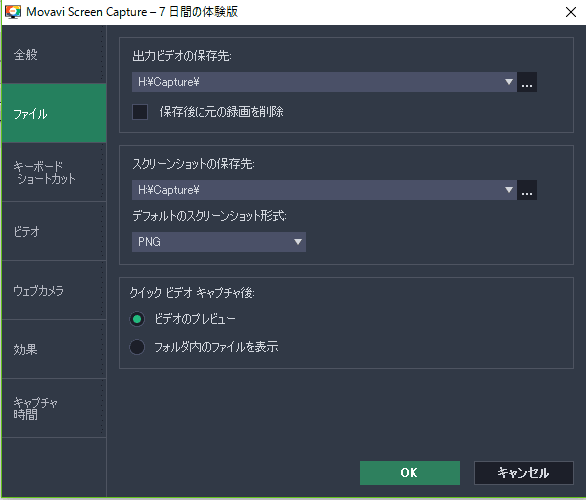Browse for output video folder with ... button
586x500 pixels.
click(527, 82)
